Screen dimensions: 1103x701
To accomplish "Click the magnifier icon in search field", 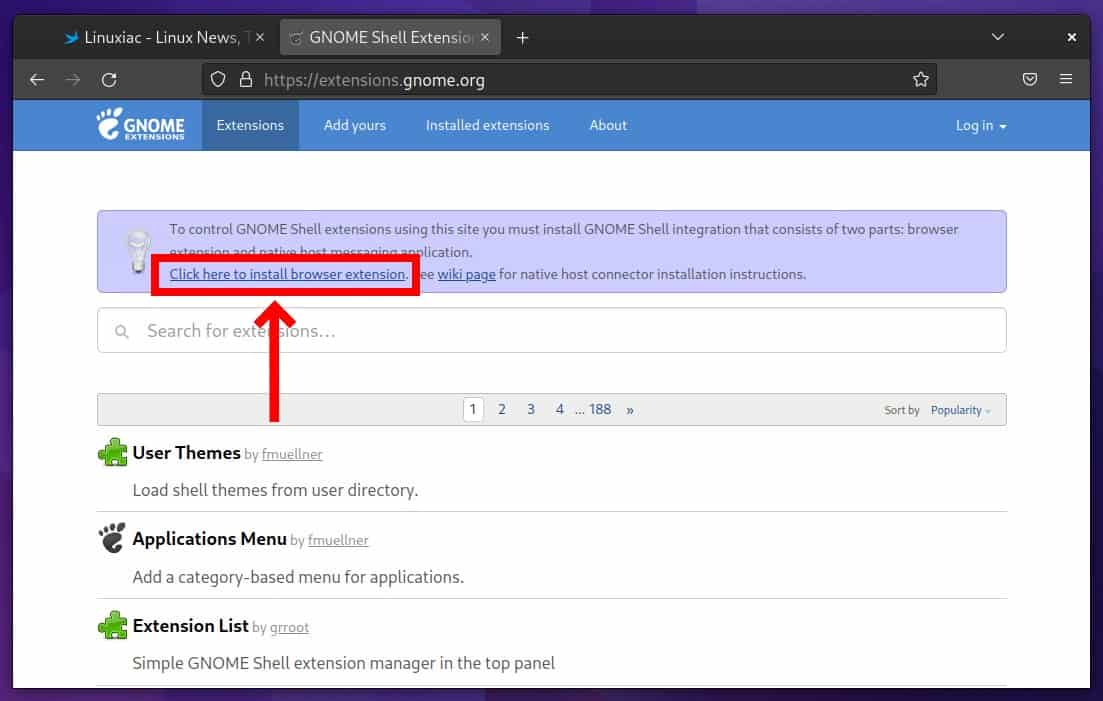I will 121,330.
